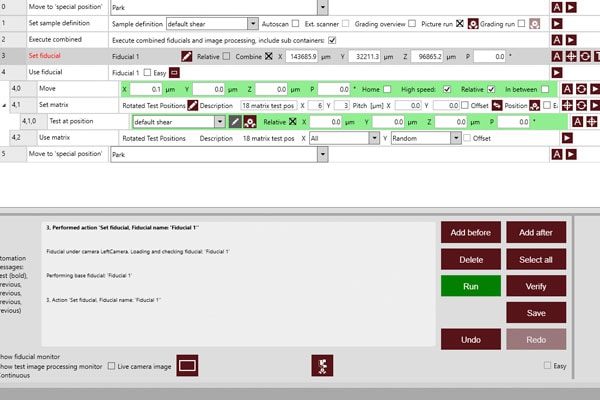Click the Verify button

coord(536,285)
